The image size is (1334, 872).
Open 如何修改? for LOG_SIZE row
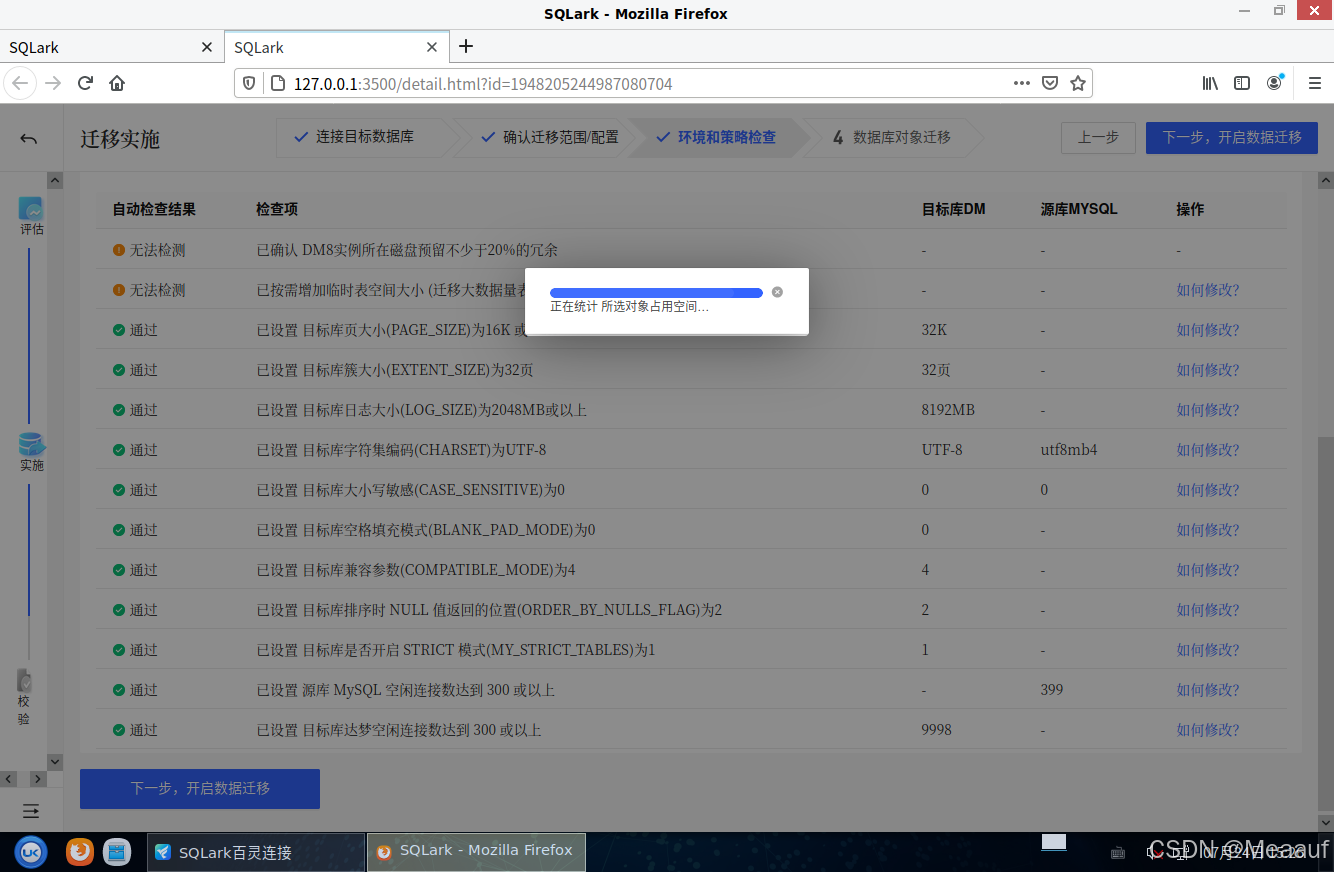1207,410
